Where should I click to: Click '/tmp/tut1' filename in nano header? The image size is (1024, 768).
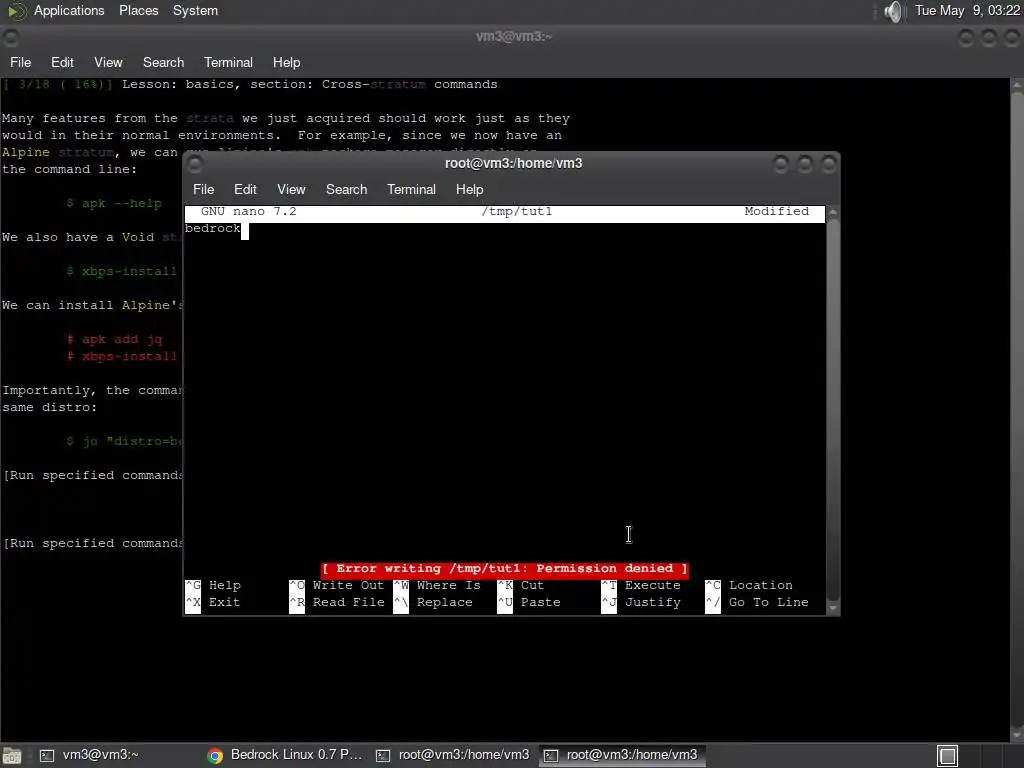tap(517, 212)
